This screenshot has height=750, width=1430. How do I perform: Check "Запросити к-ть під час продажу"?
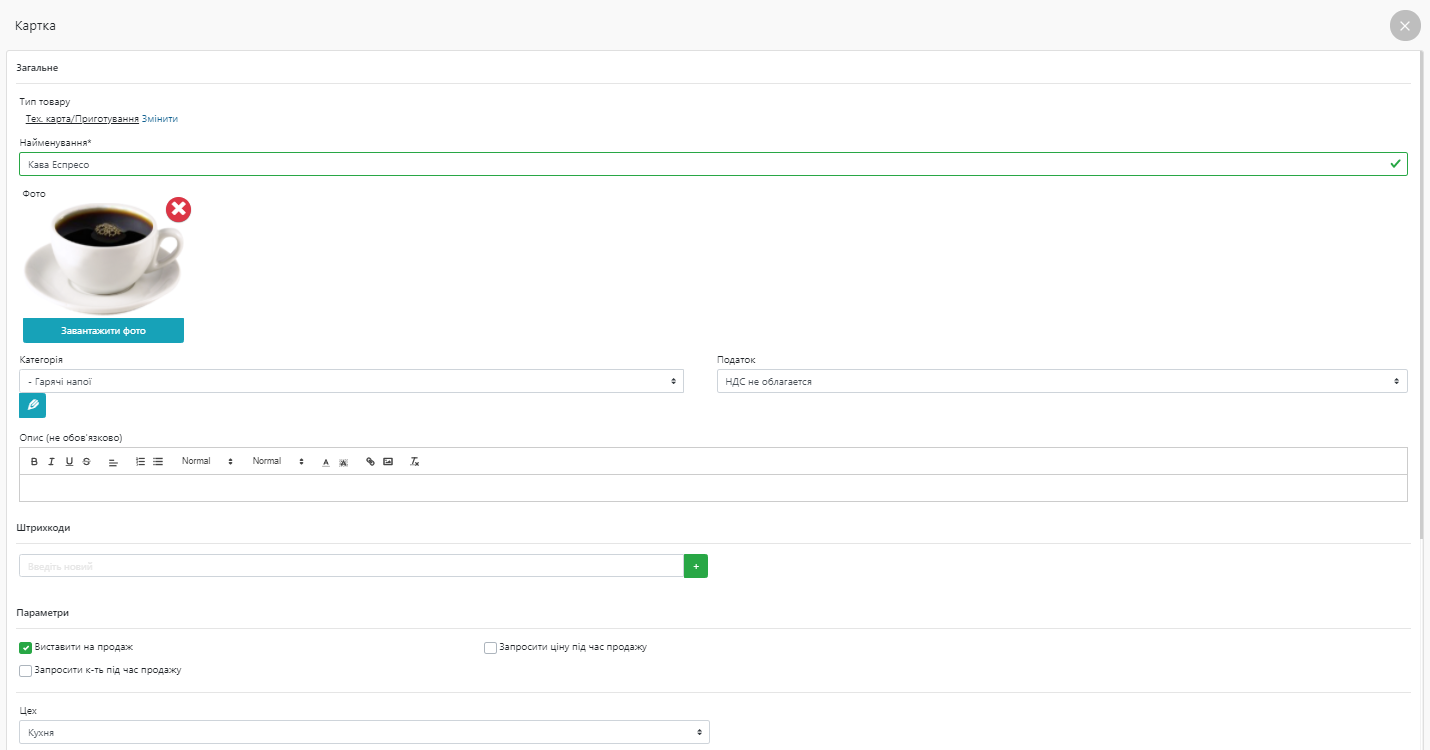[26, 671]
